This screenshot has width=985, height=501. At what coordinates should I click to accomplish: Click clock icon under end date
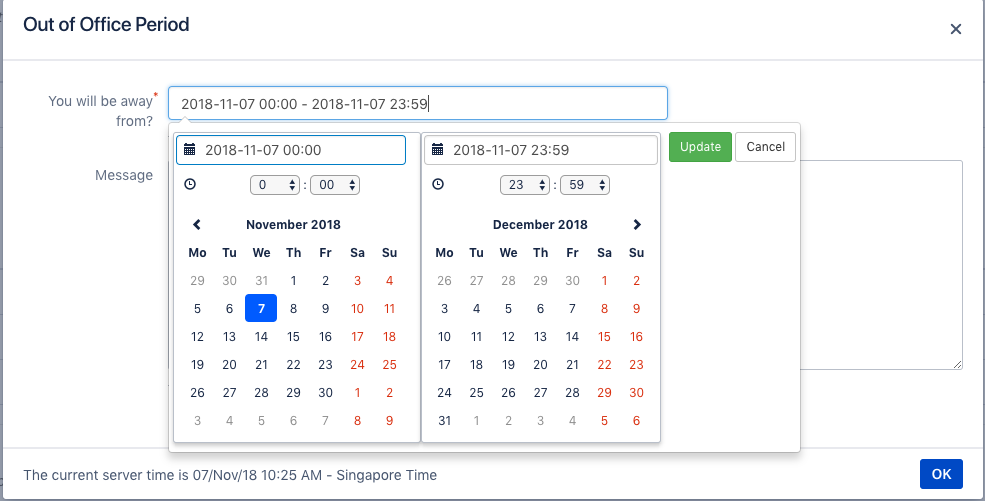[x=437, y=184]
